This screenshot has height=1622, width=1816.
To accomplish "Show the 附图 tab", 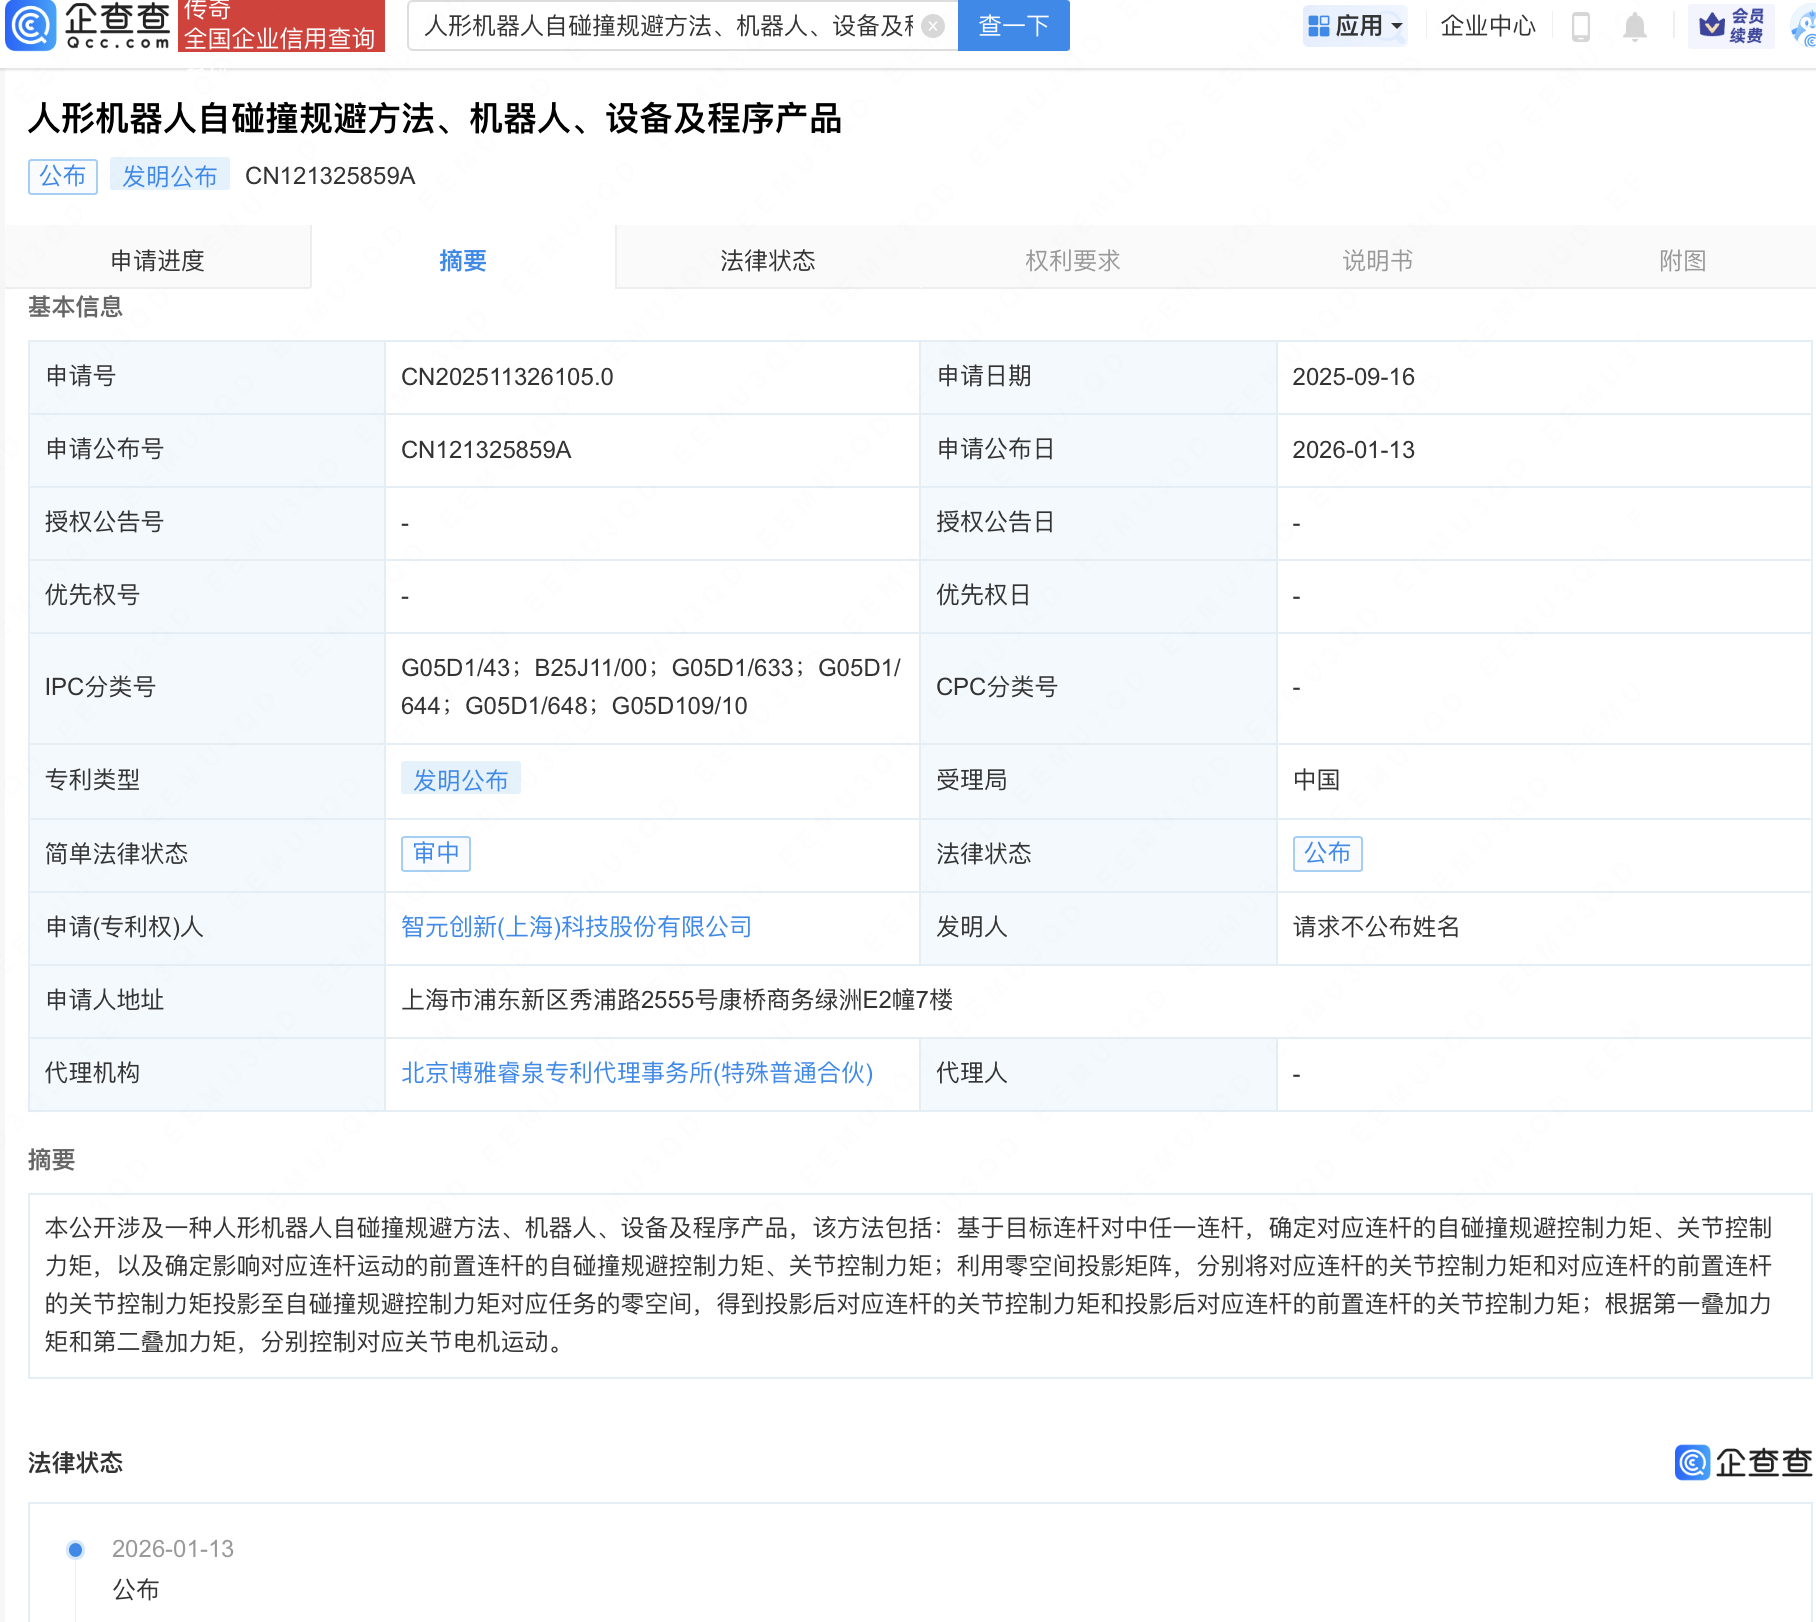I will [1682, 260].
